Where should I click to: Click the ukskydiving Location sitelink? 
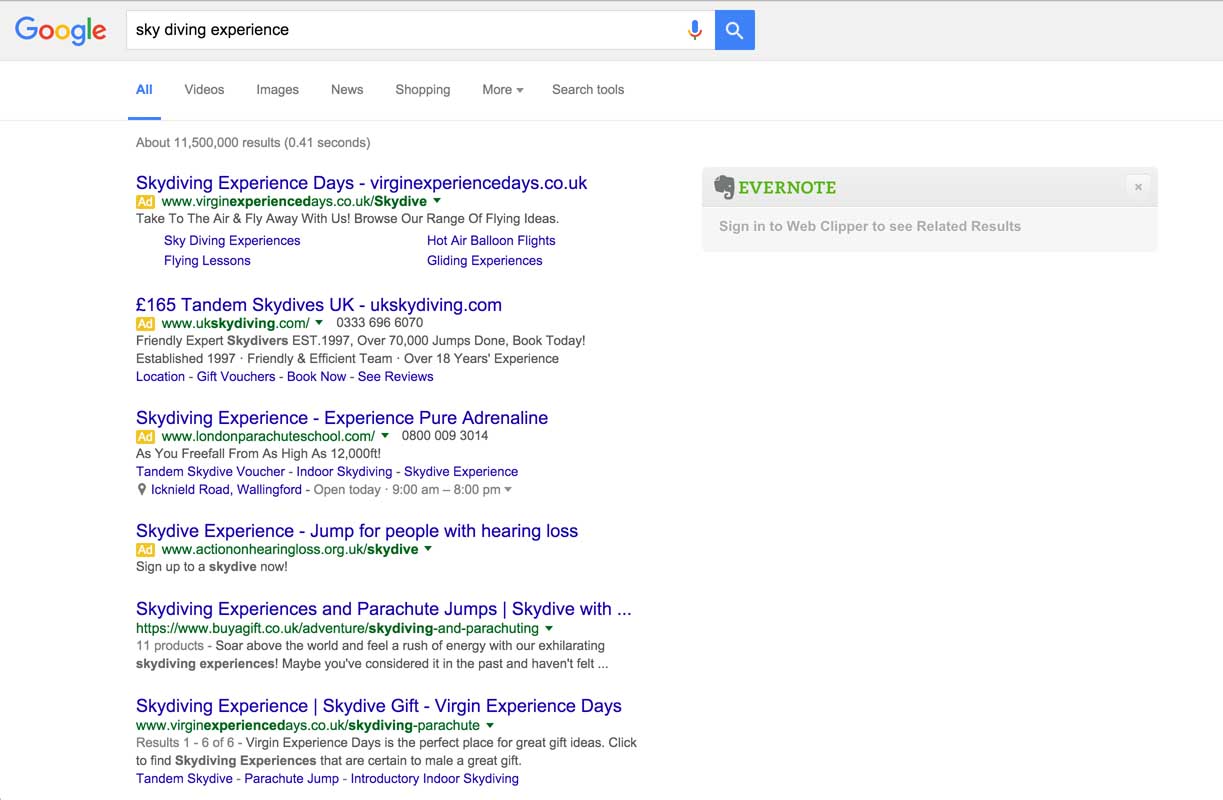(x=160, y=377)
